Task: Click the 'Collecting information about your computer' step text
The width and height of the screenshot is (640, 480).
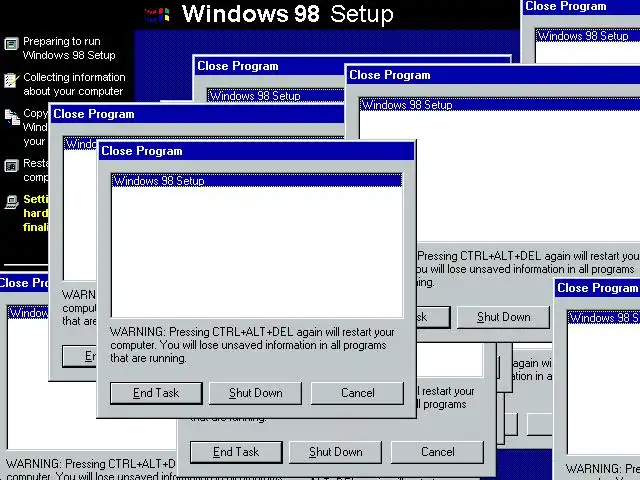Action: [74, 84]
